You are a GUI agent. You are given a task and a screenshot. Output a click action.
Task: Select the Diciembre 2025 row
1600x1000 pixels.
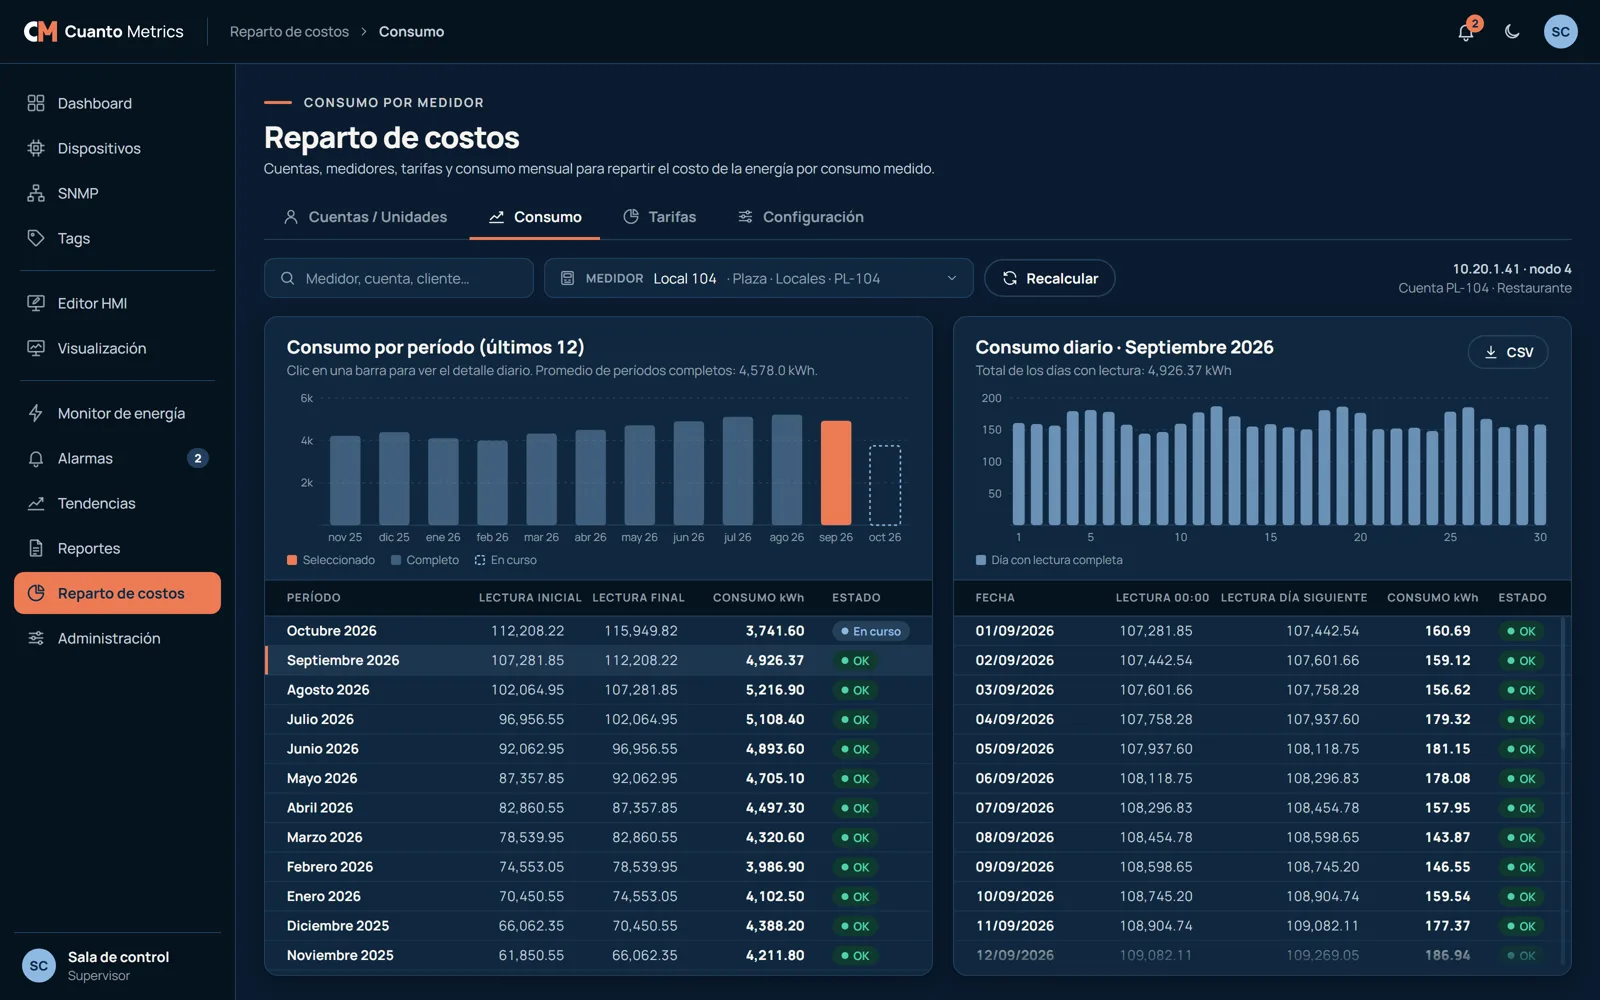599,926
